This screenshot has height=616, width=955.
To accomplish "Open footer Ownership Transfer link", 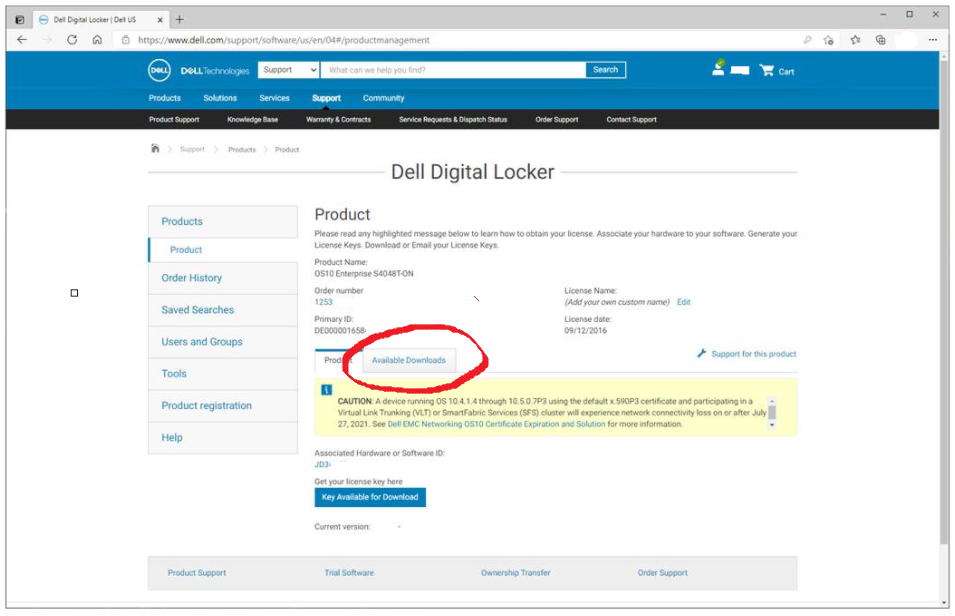I will pos(515,573).
